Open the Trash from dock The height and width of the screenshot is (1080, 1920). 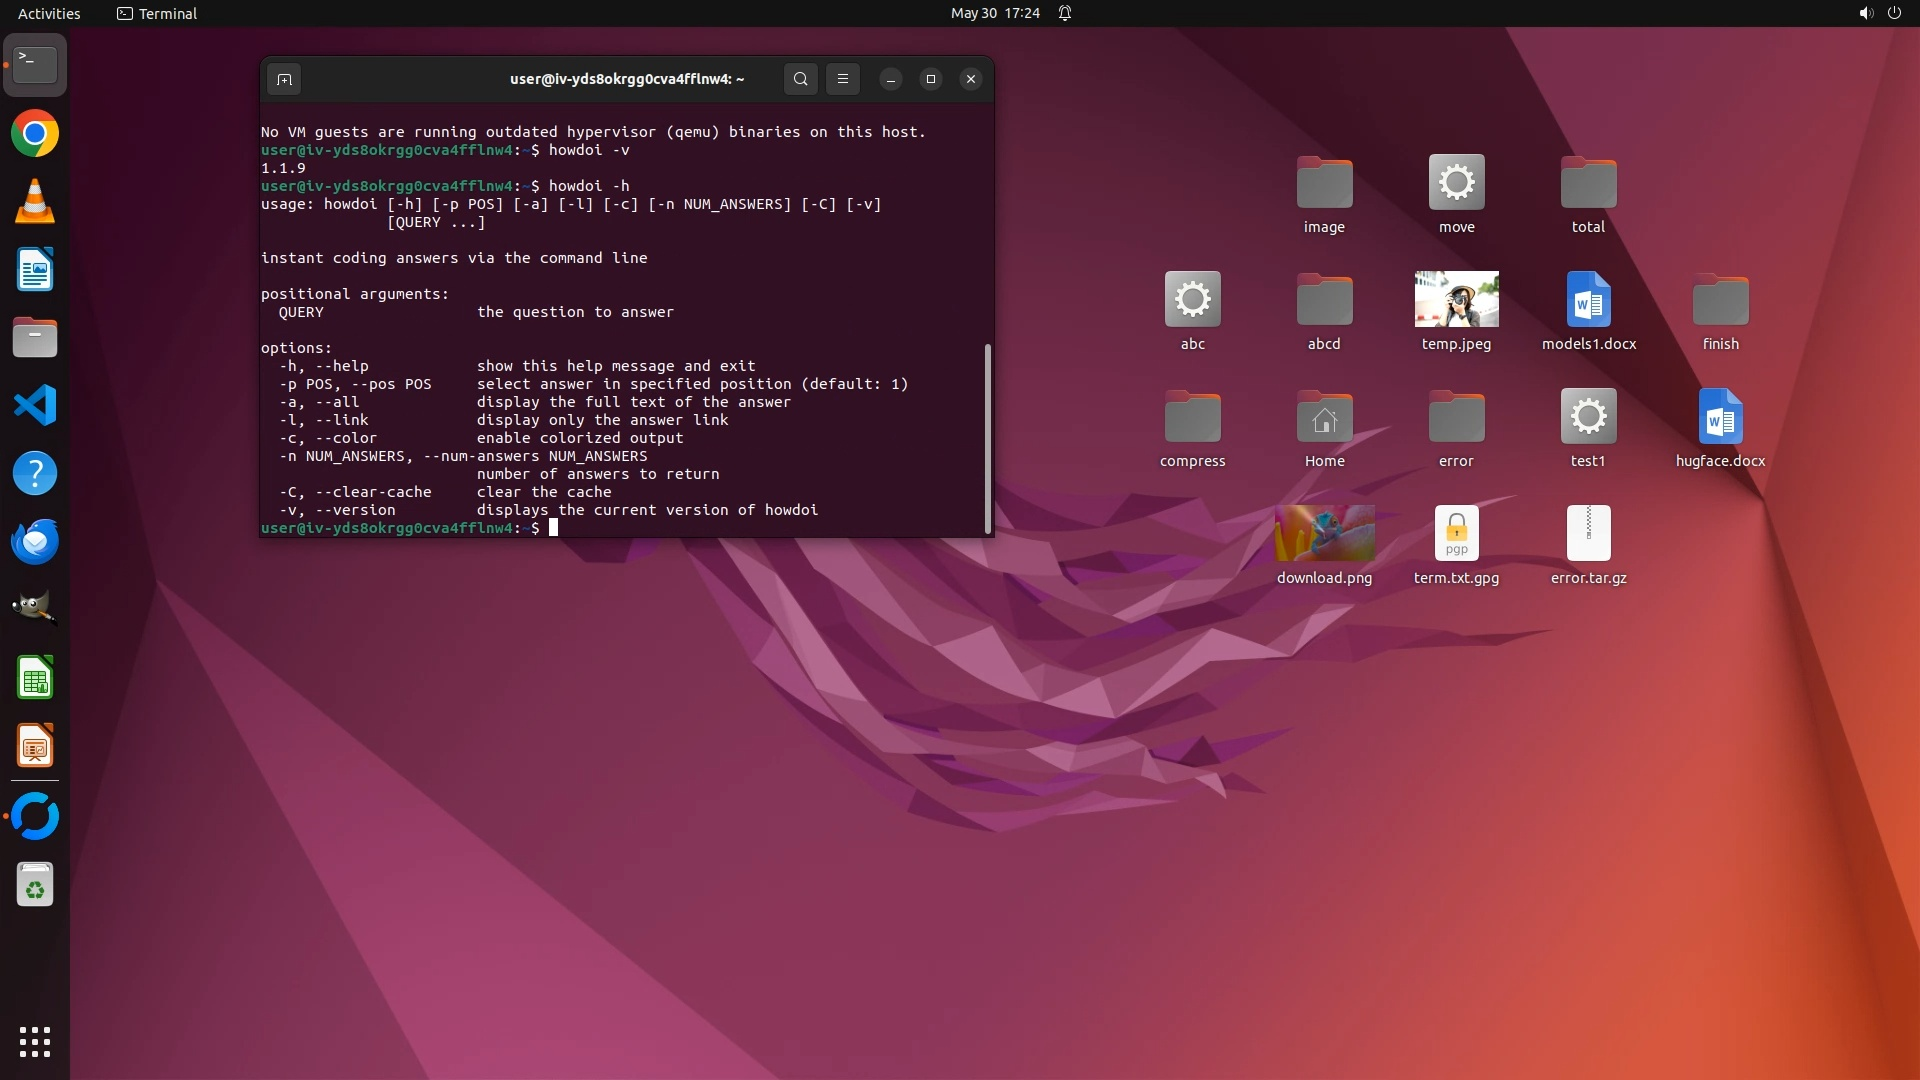tap(35, 885)
